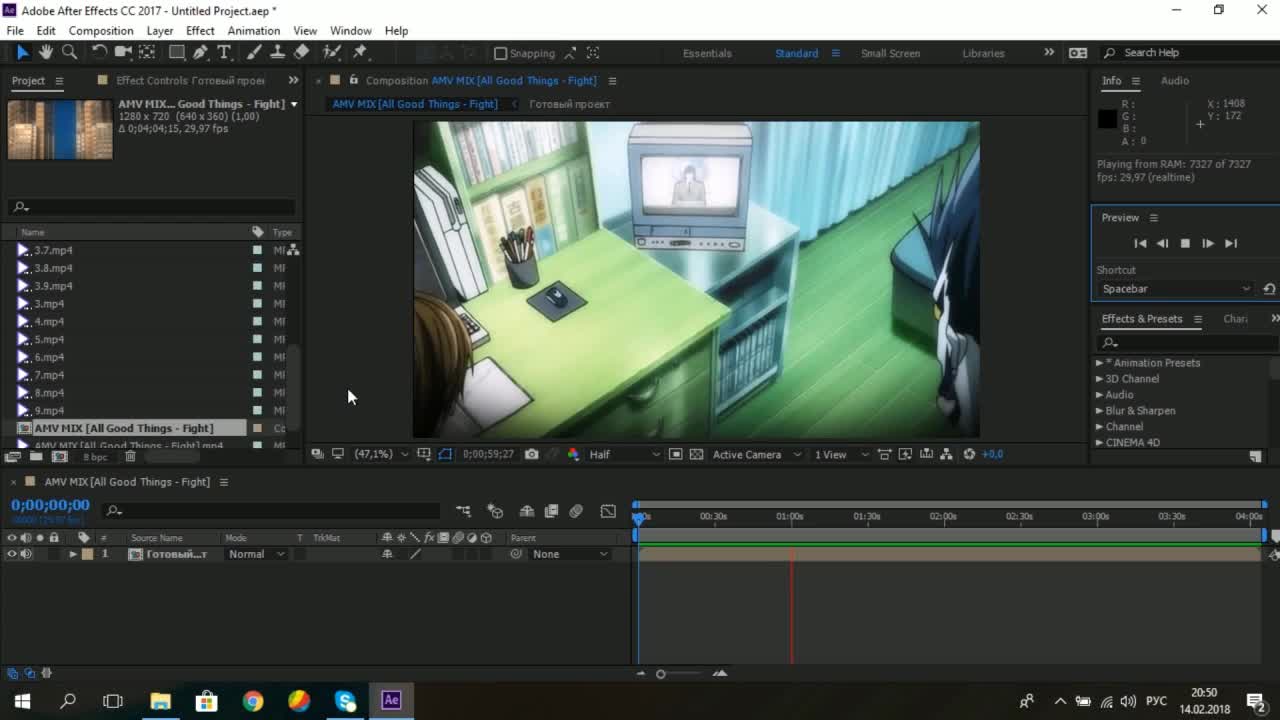Select the Rectangle shape tool
Viewport: 1280px width, 720px height.
coord(176,52)
